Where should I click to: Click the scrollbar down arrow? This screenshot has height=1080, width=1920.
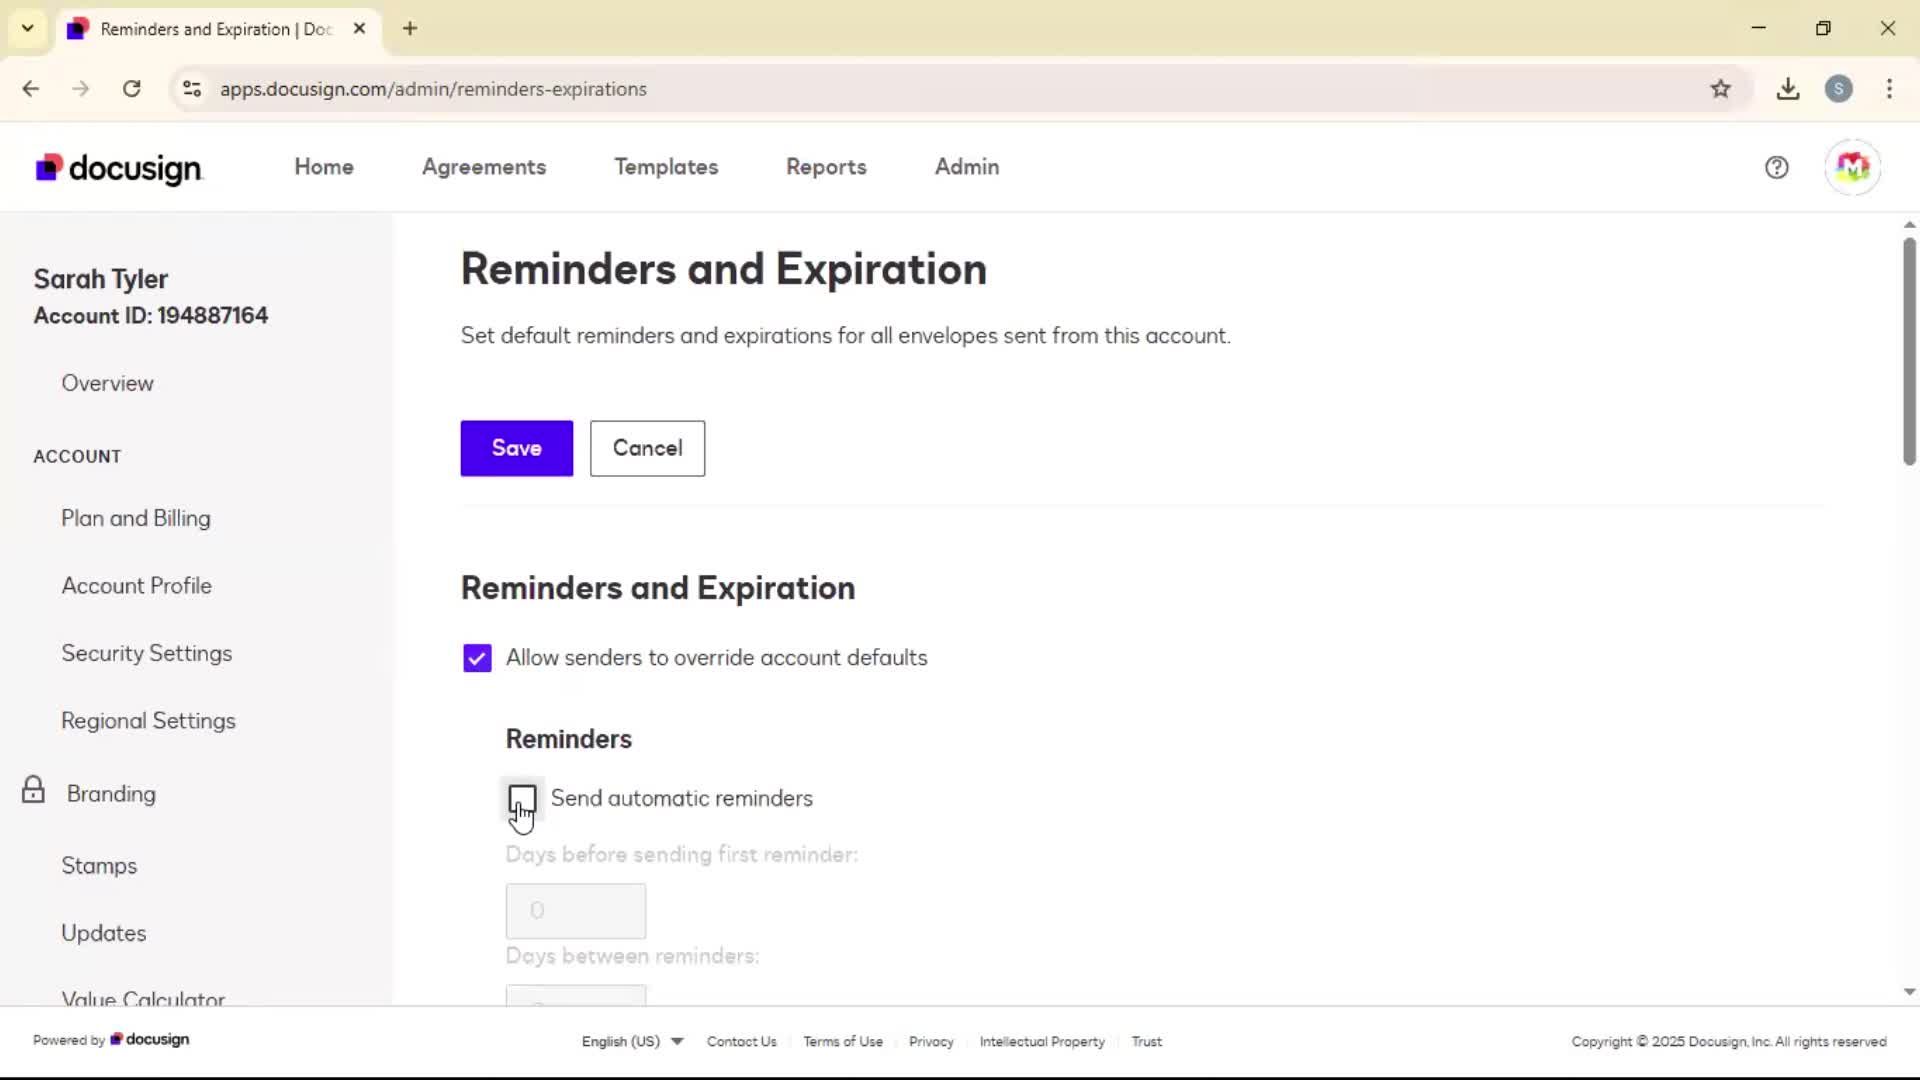tap(1909, 992)
